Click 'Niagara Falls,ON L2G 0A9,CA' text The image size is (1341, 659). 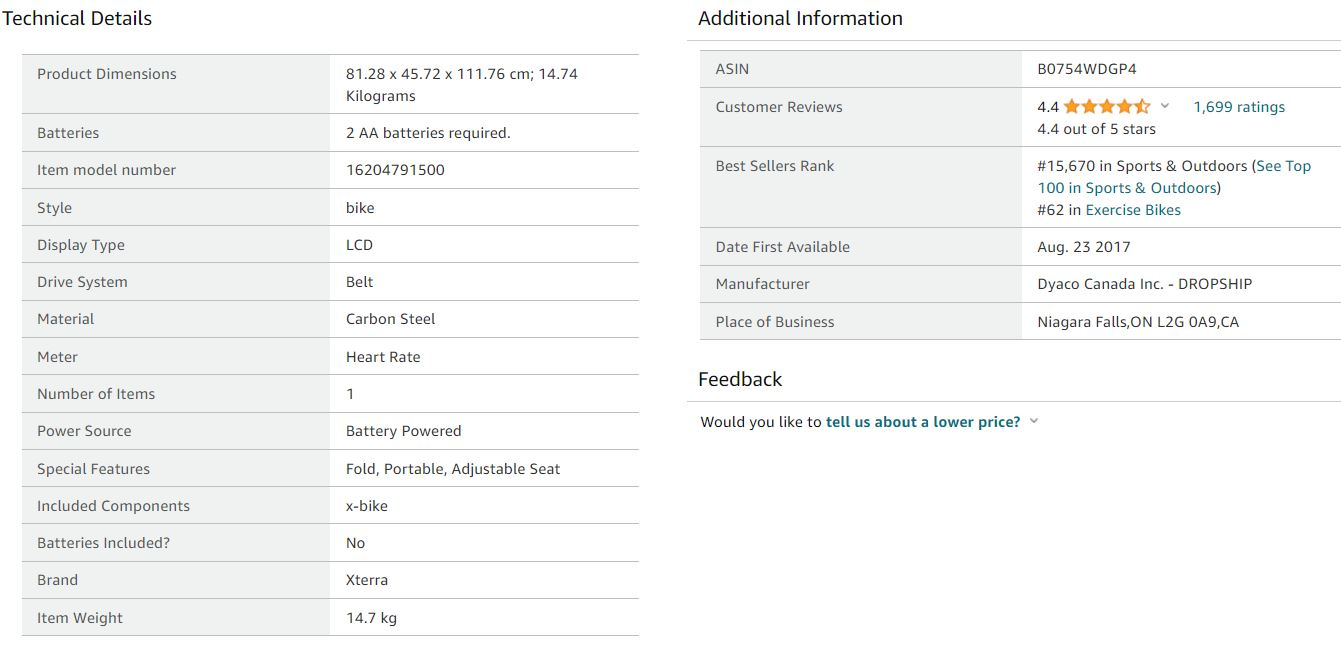(x=1138, y=322)
